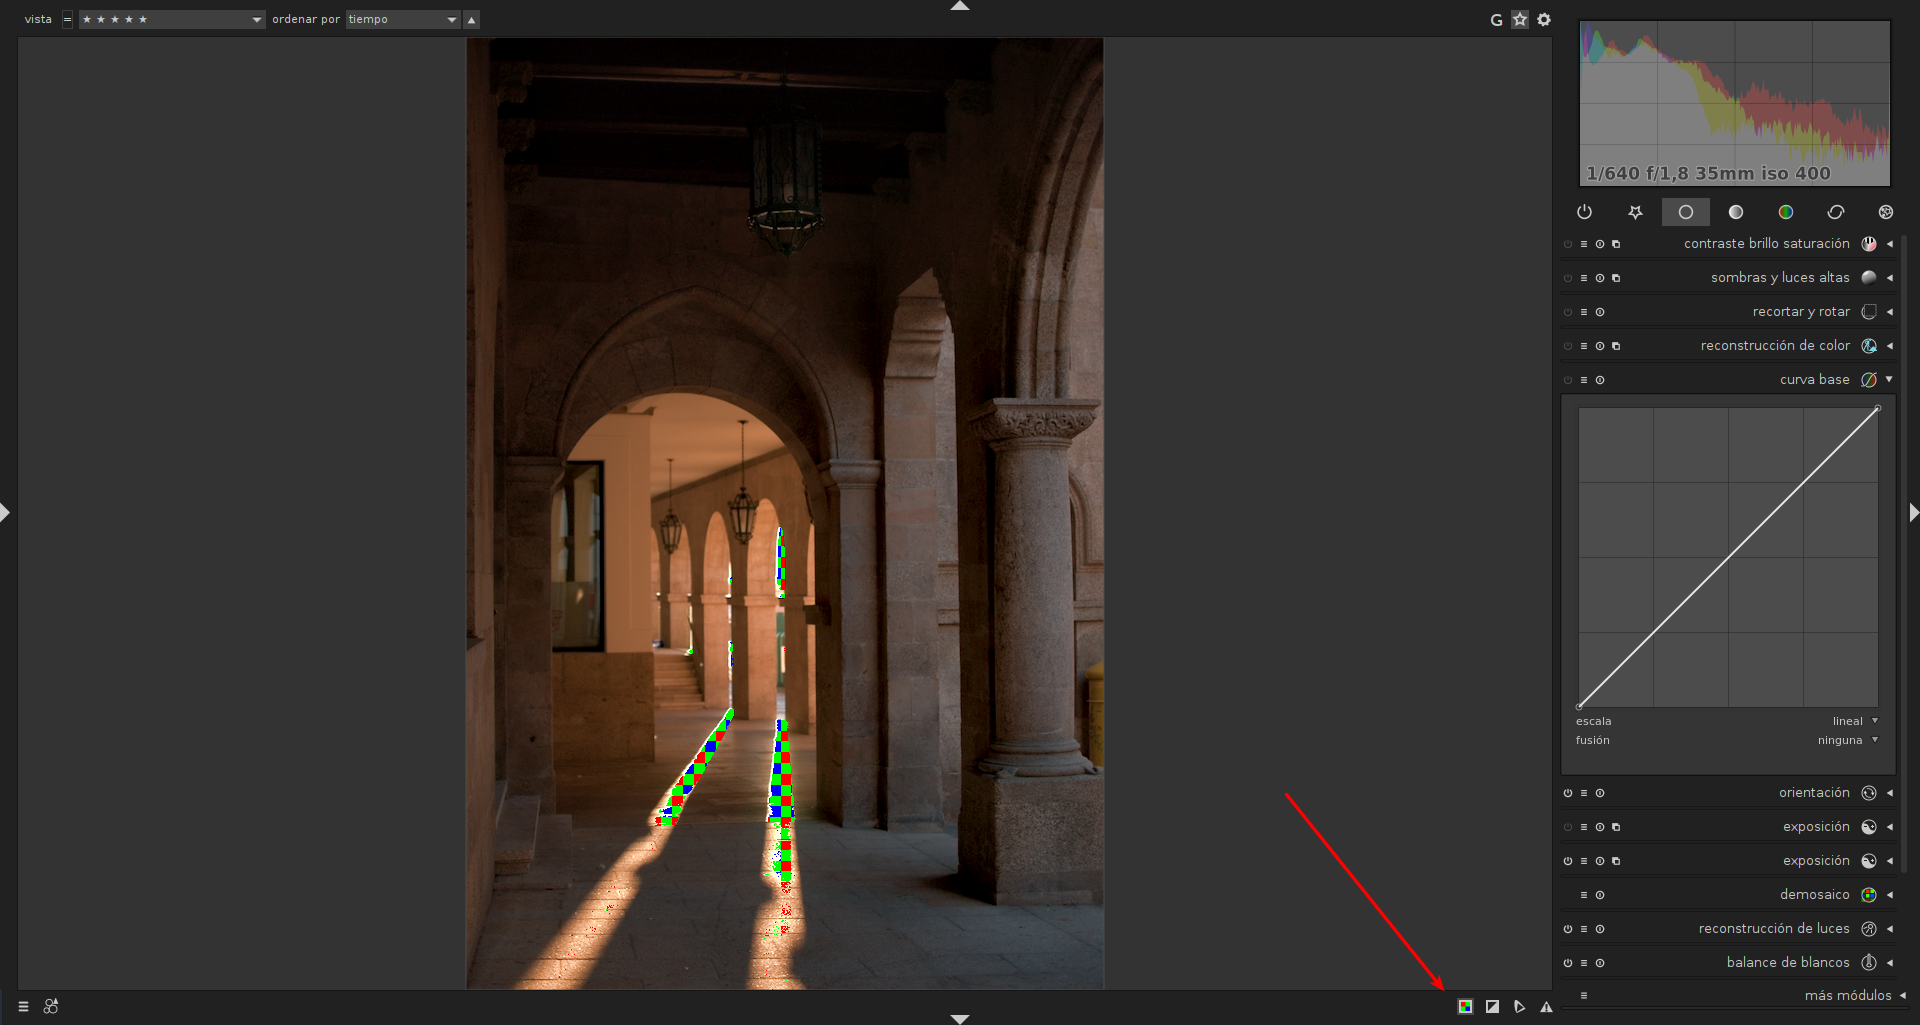Open presets menu for curva base
The image size is (1920, 1025).
pyautogui.click(x=1584, y=380)
